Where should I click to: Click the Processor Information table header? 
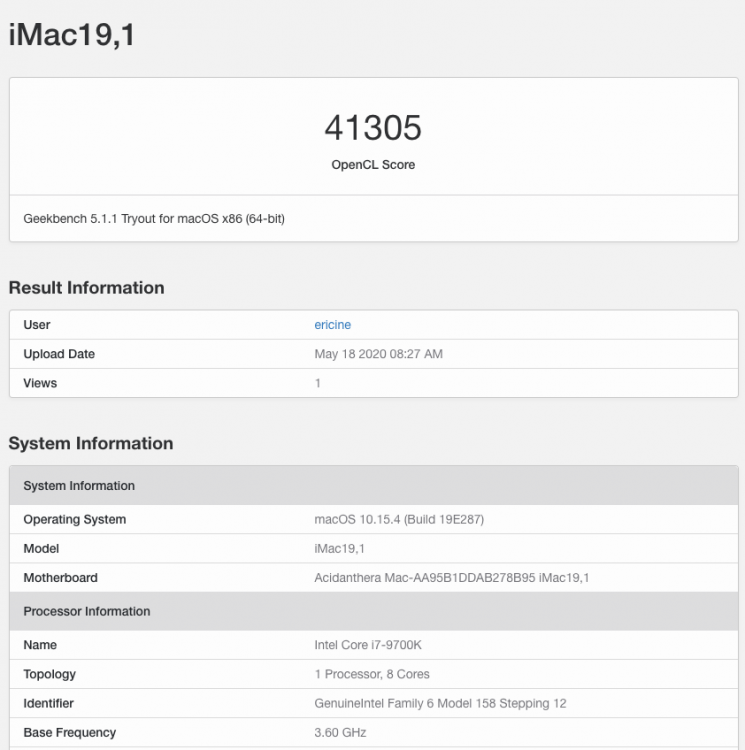coord(373,611)
